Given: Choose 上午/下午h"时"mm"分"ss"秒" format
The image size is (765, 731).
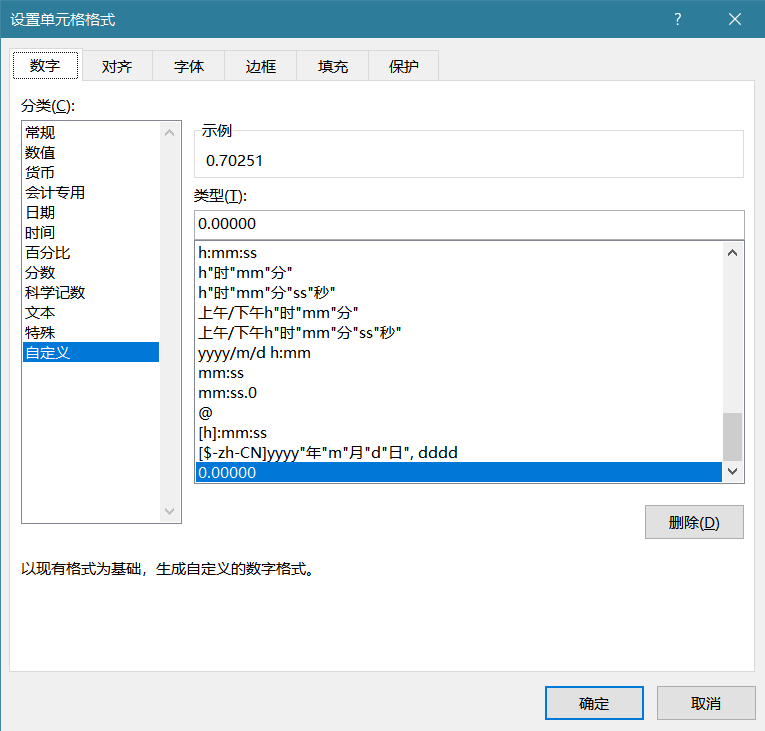Looking at the screenshot, I should [x=459, y=333].
